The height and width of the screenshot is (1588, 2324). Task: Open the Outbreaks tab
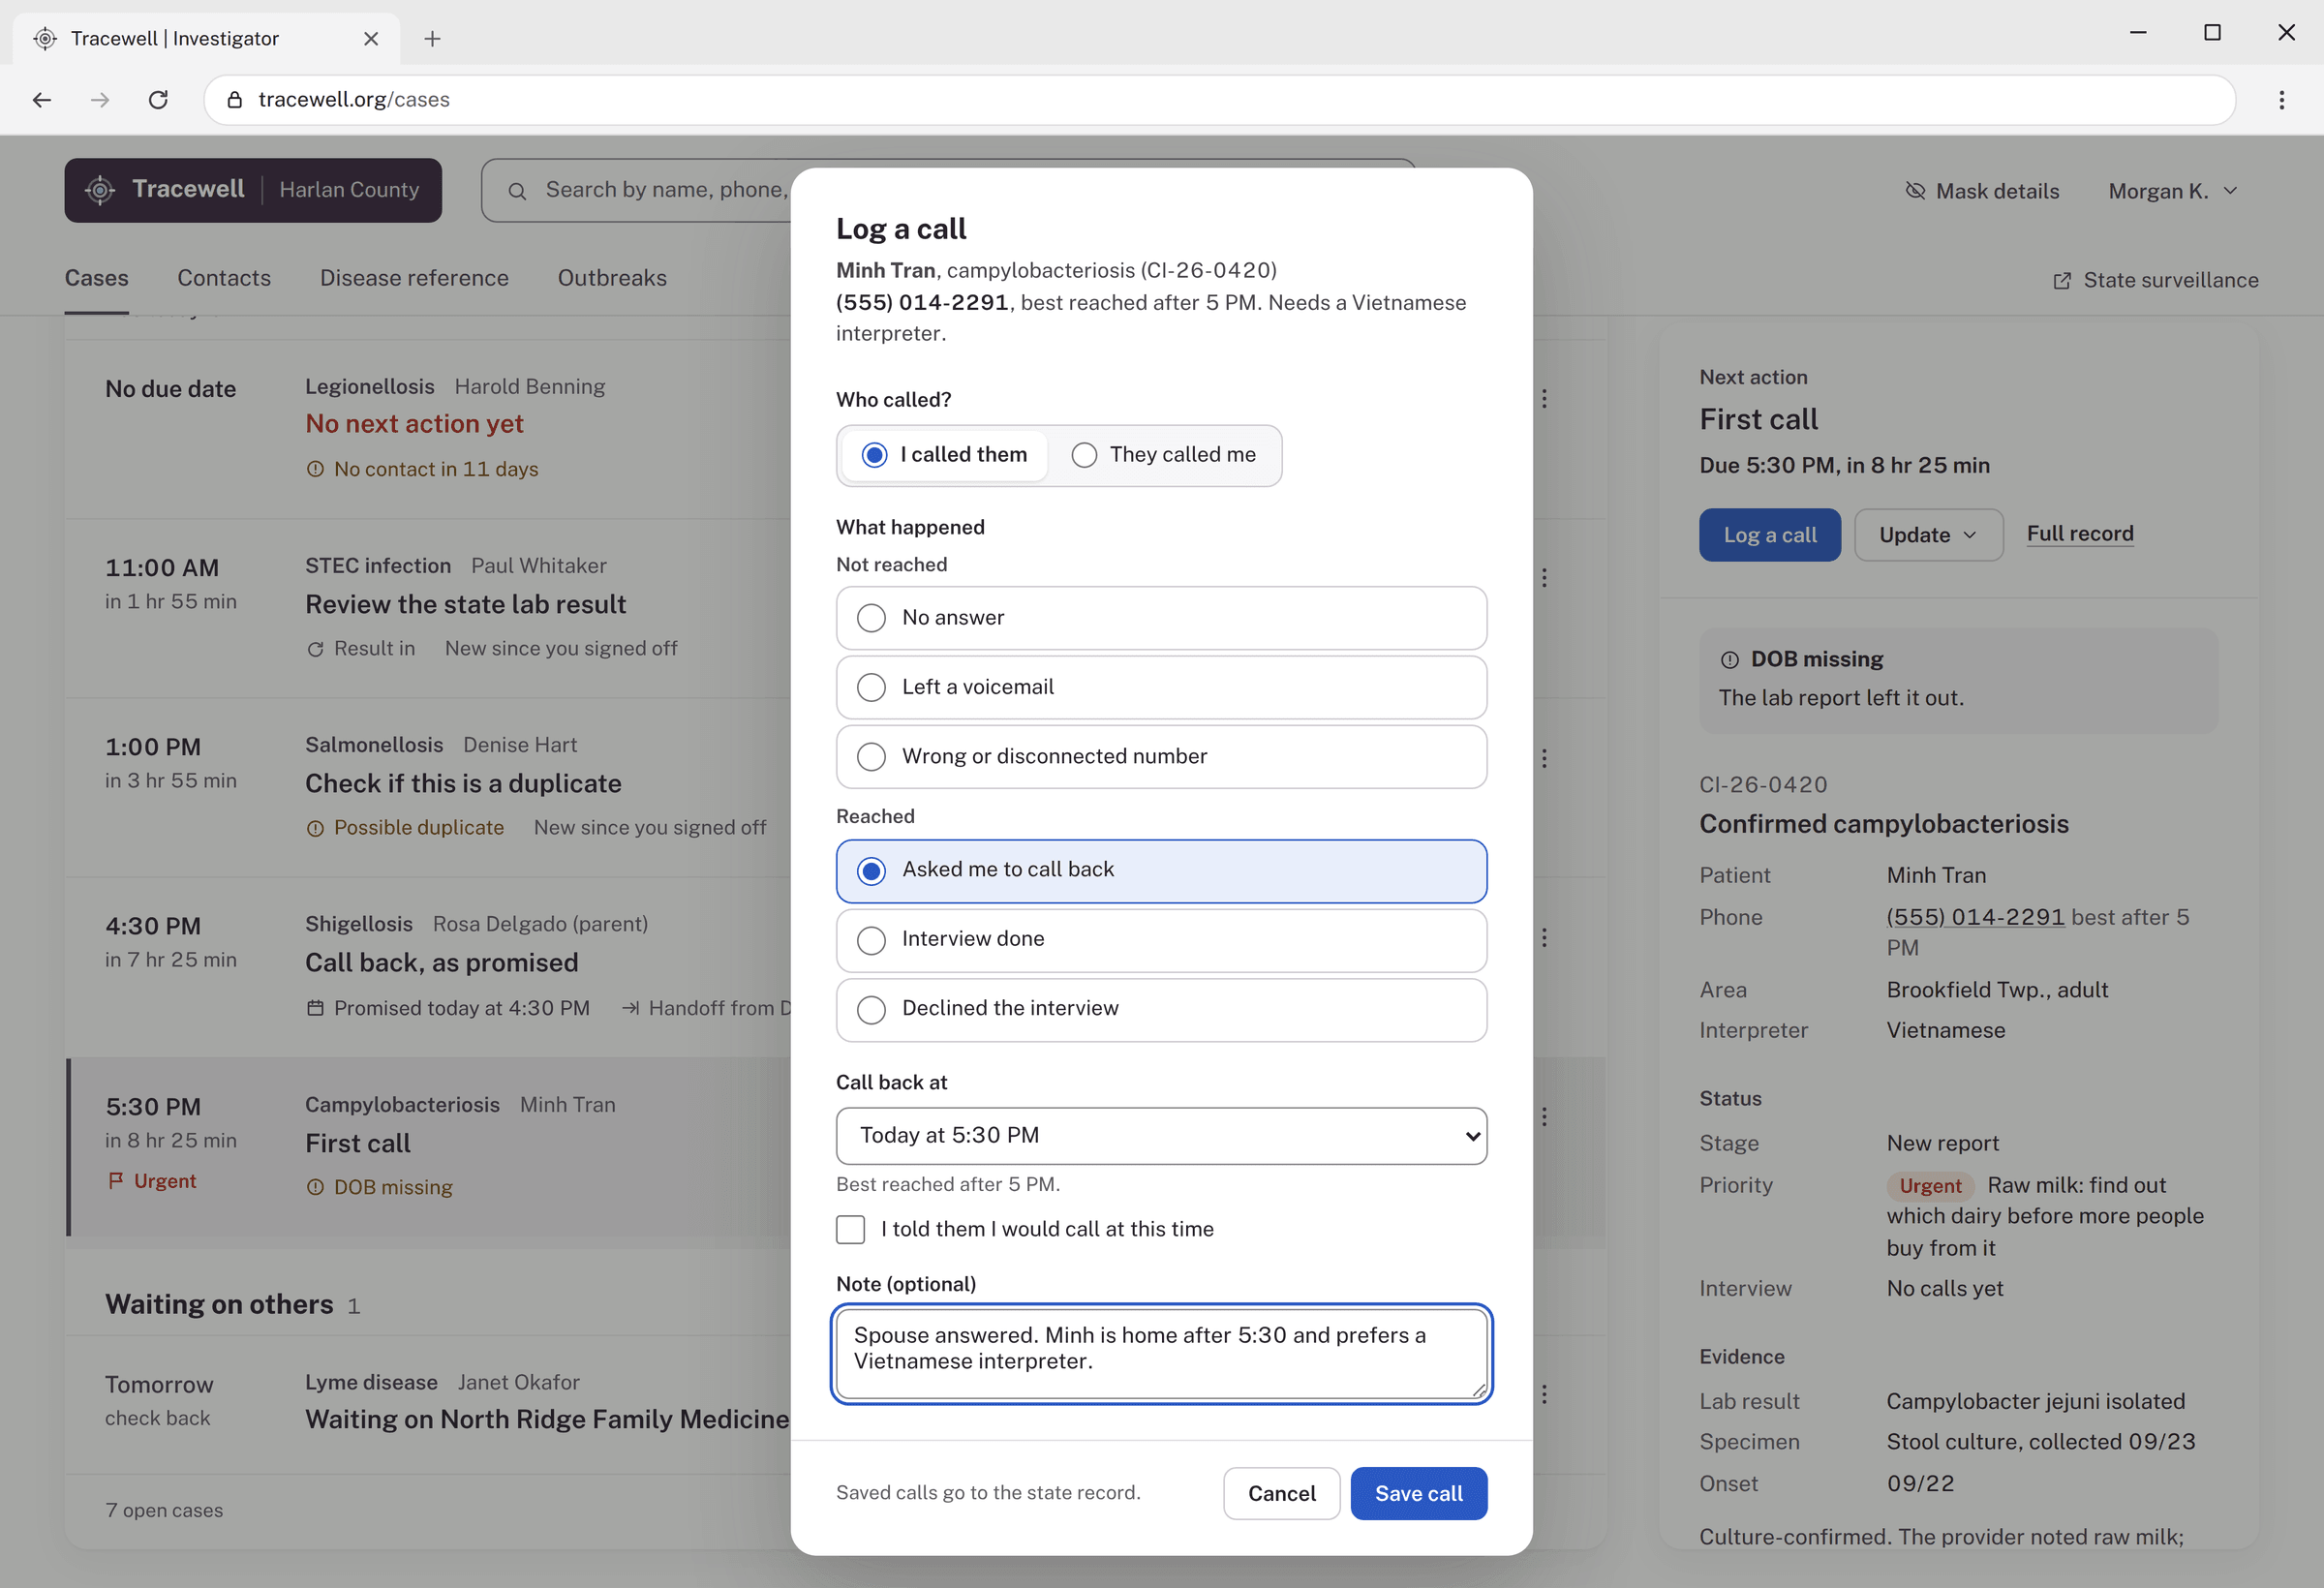612,278
